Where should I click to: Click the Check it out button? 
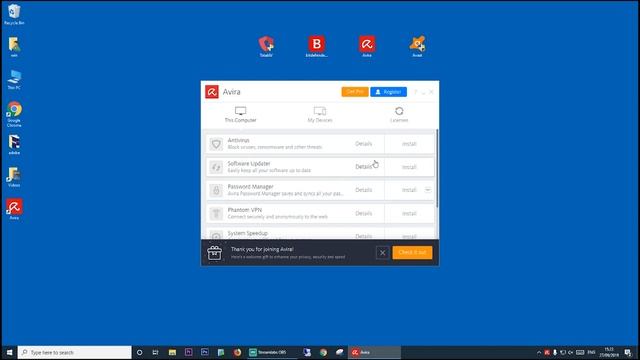click(412, 253)
